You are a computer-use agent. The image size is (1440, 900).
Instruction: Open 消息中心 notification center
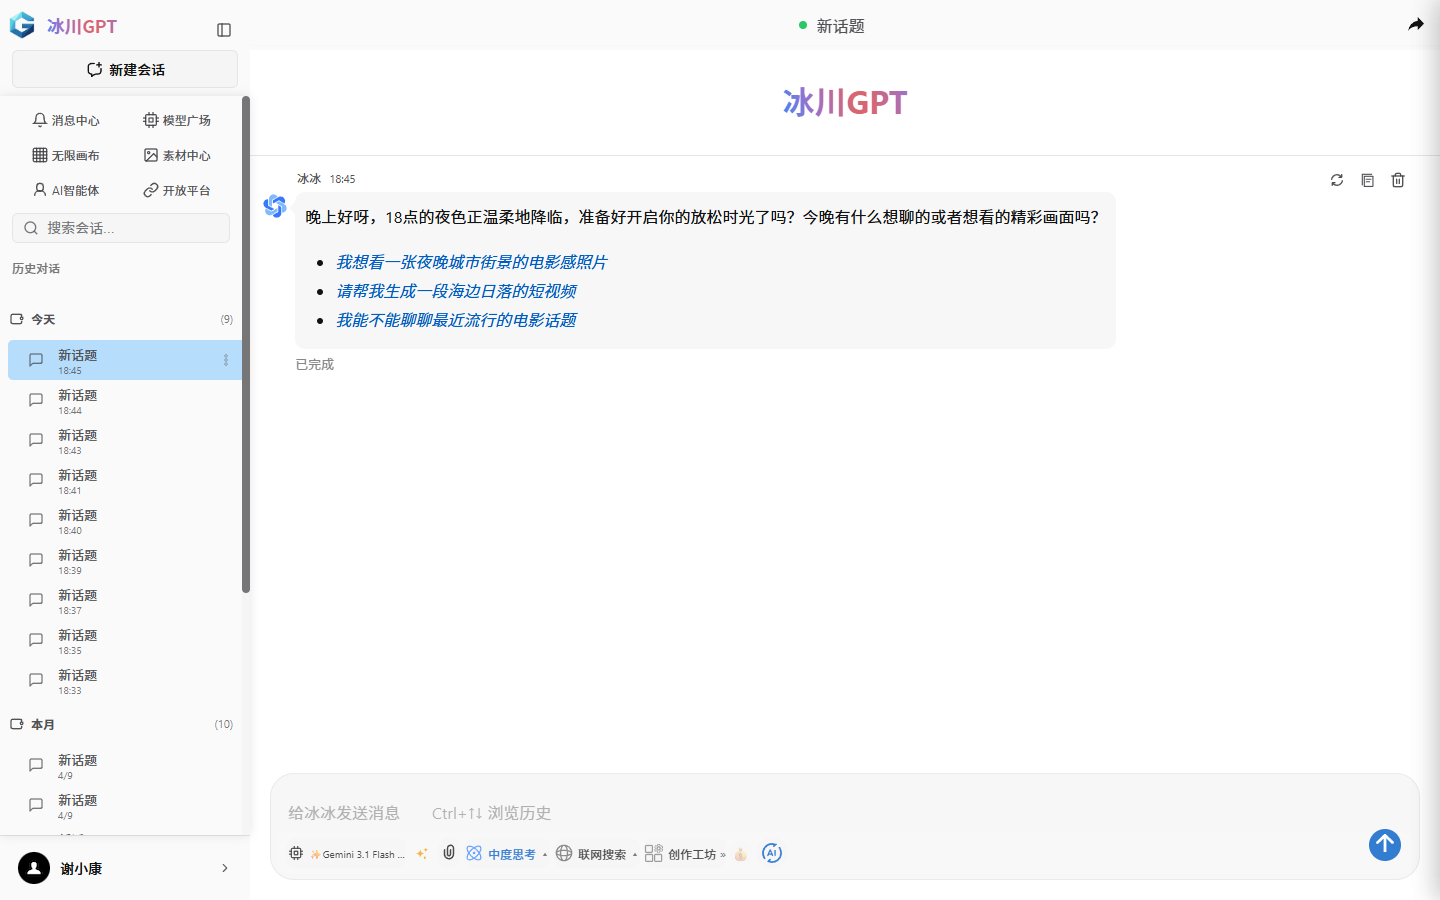pos(66,120)
